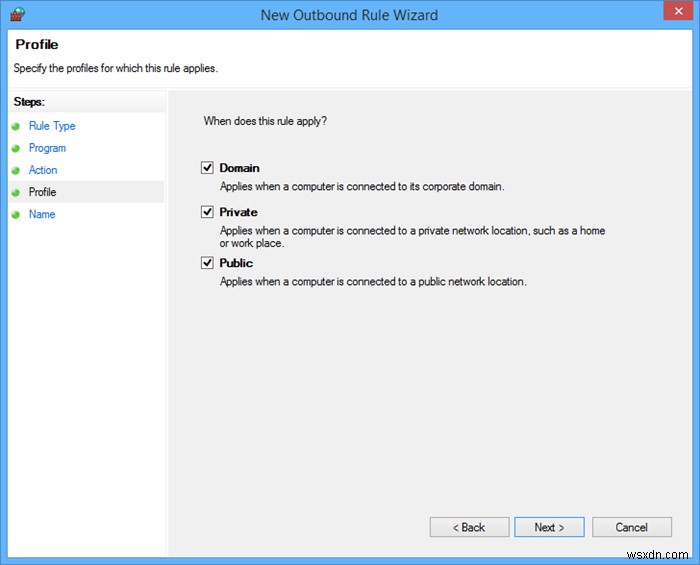Click the firewall wizard icon in title bar
Viewport: 700px width, 565px height.
pyautogui.click(x=17, y=14)
